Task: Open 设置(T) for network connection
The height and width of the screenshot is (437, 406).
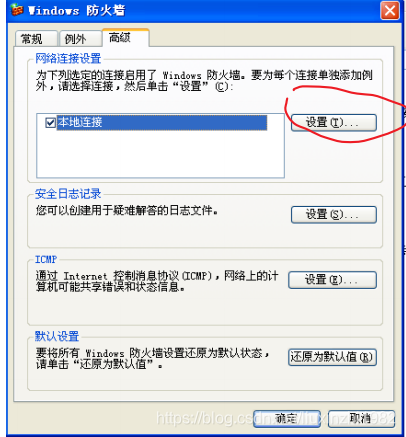Action: pyautogui.click(x=334, y=123)
